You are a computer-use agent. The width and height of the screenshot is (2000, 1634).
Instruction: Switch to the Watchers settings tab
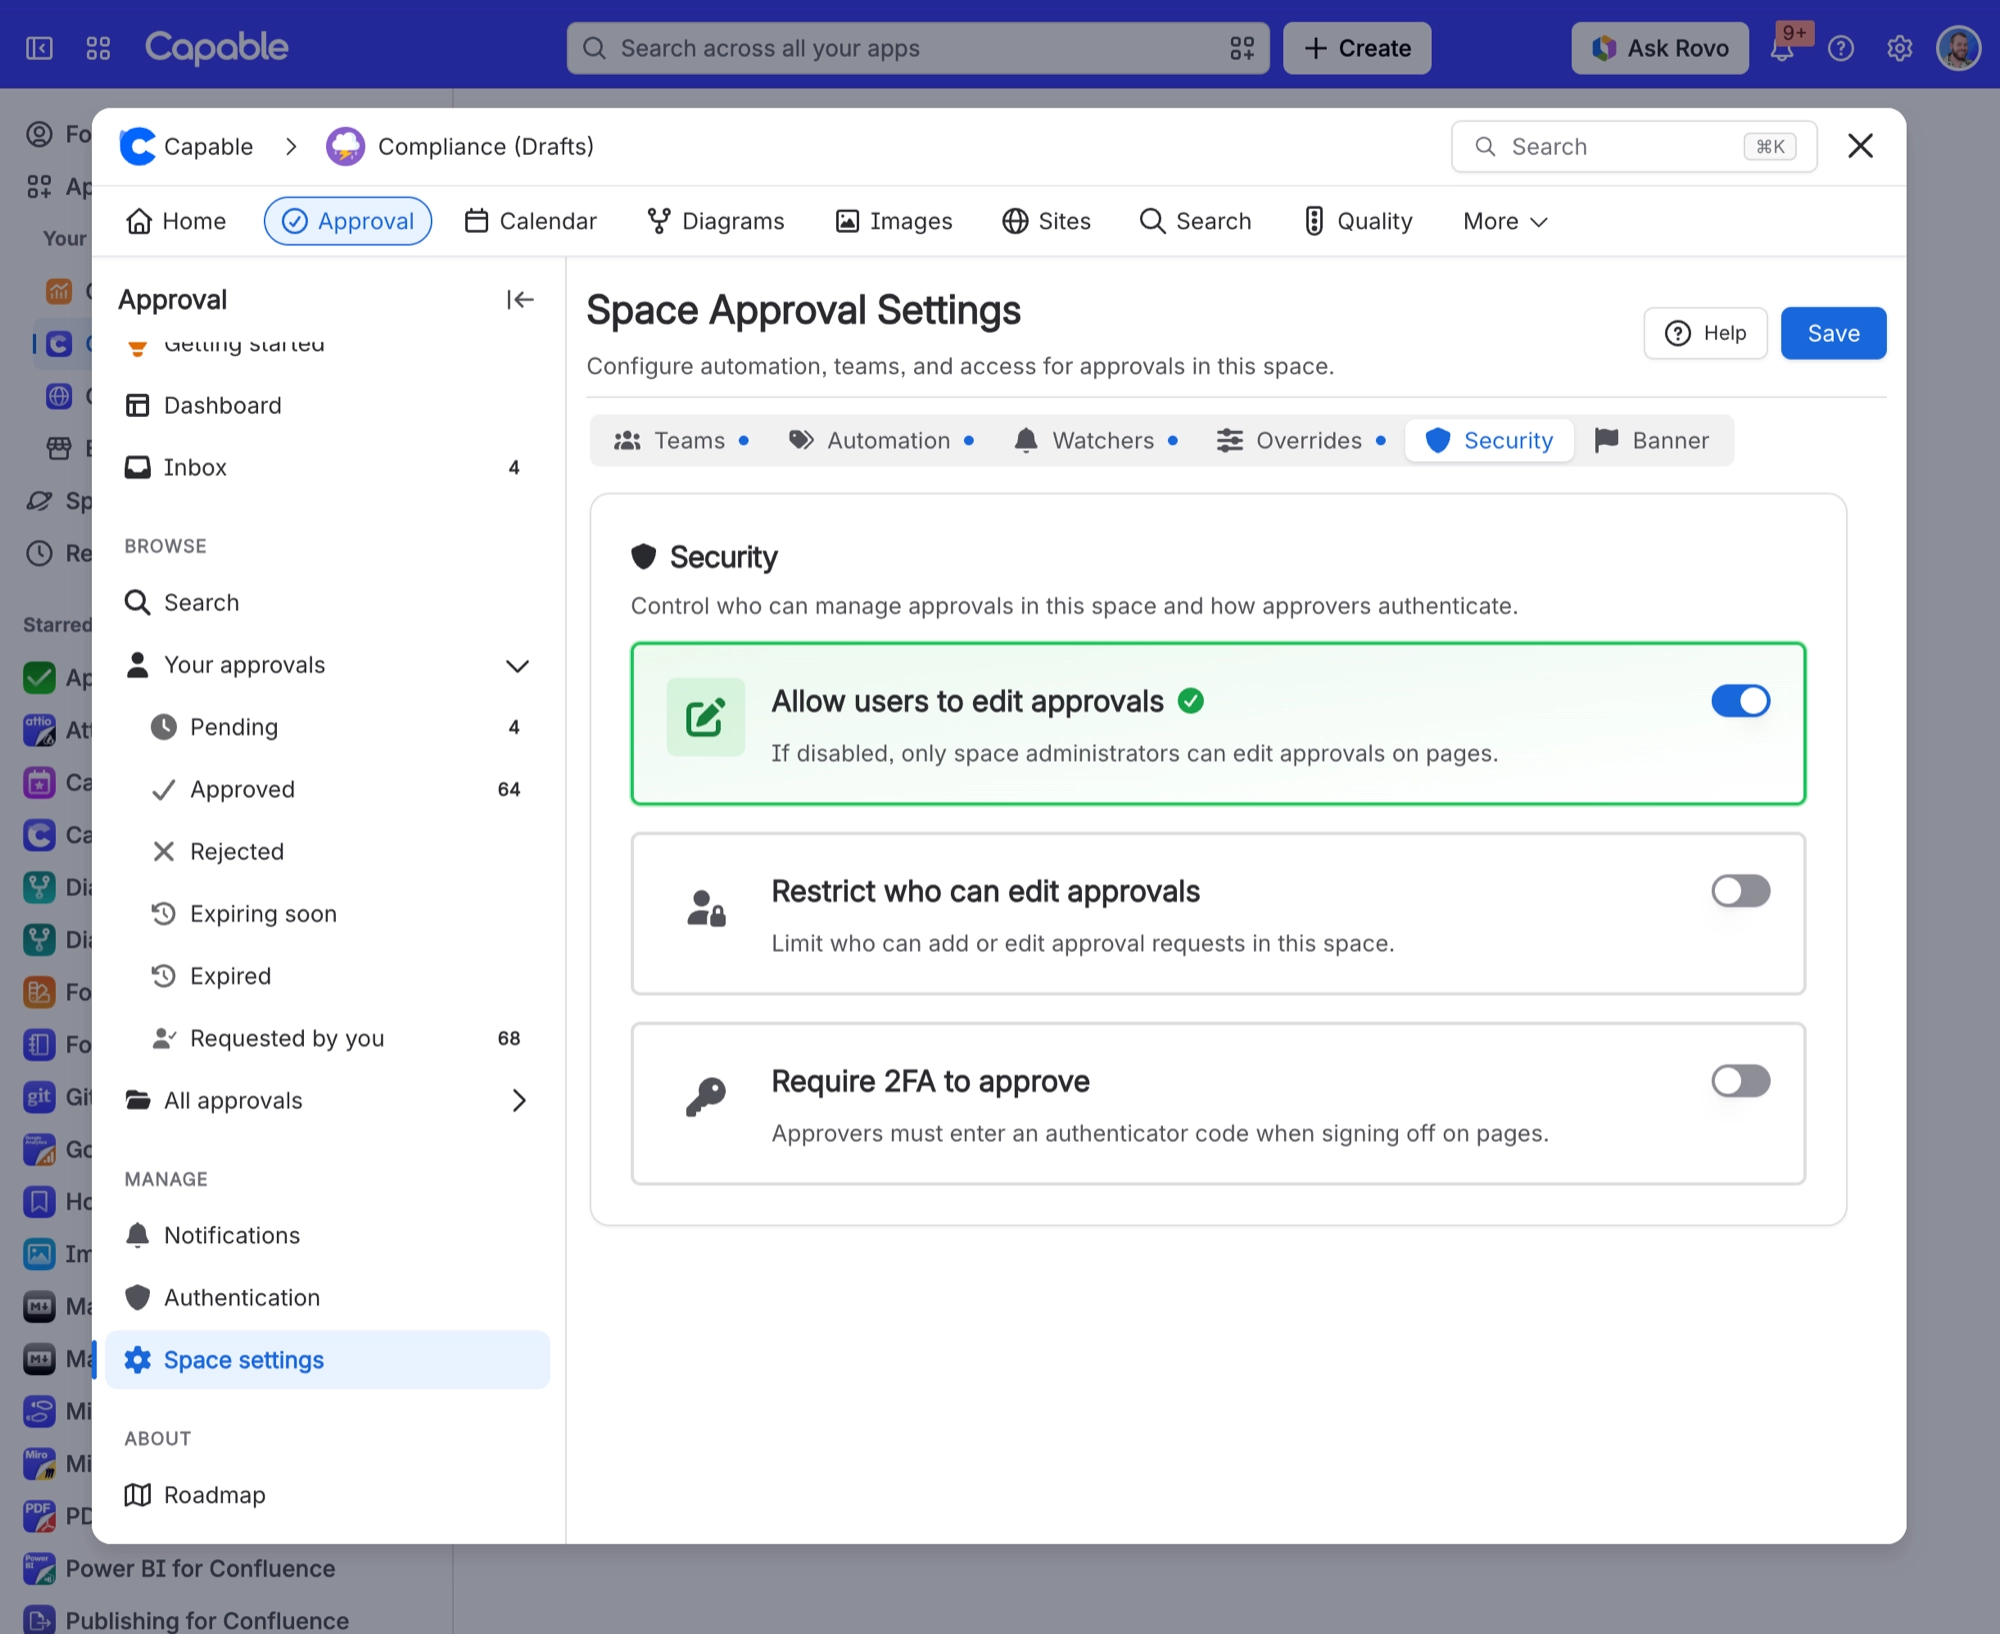coord(1096,440)
